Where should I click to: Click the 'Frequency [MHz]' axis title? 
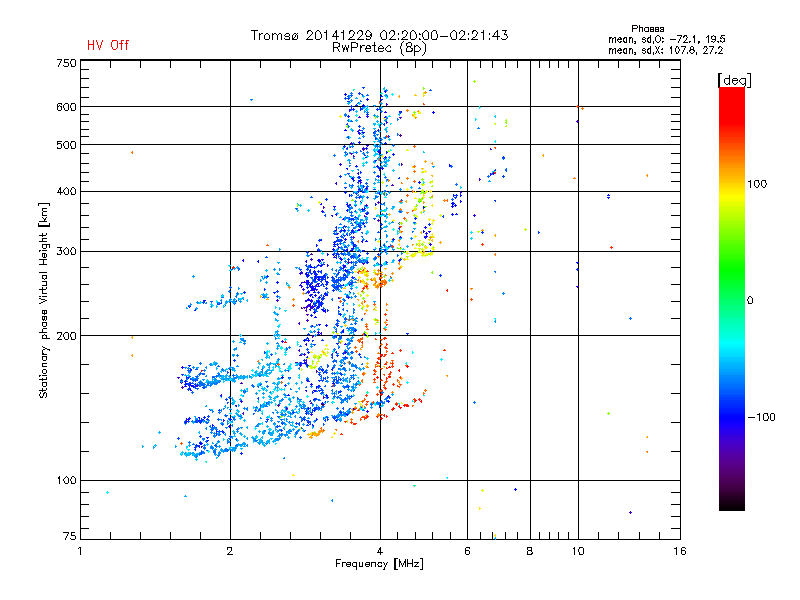coord(379,564)
